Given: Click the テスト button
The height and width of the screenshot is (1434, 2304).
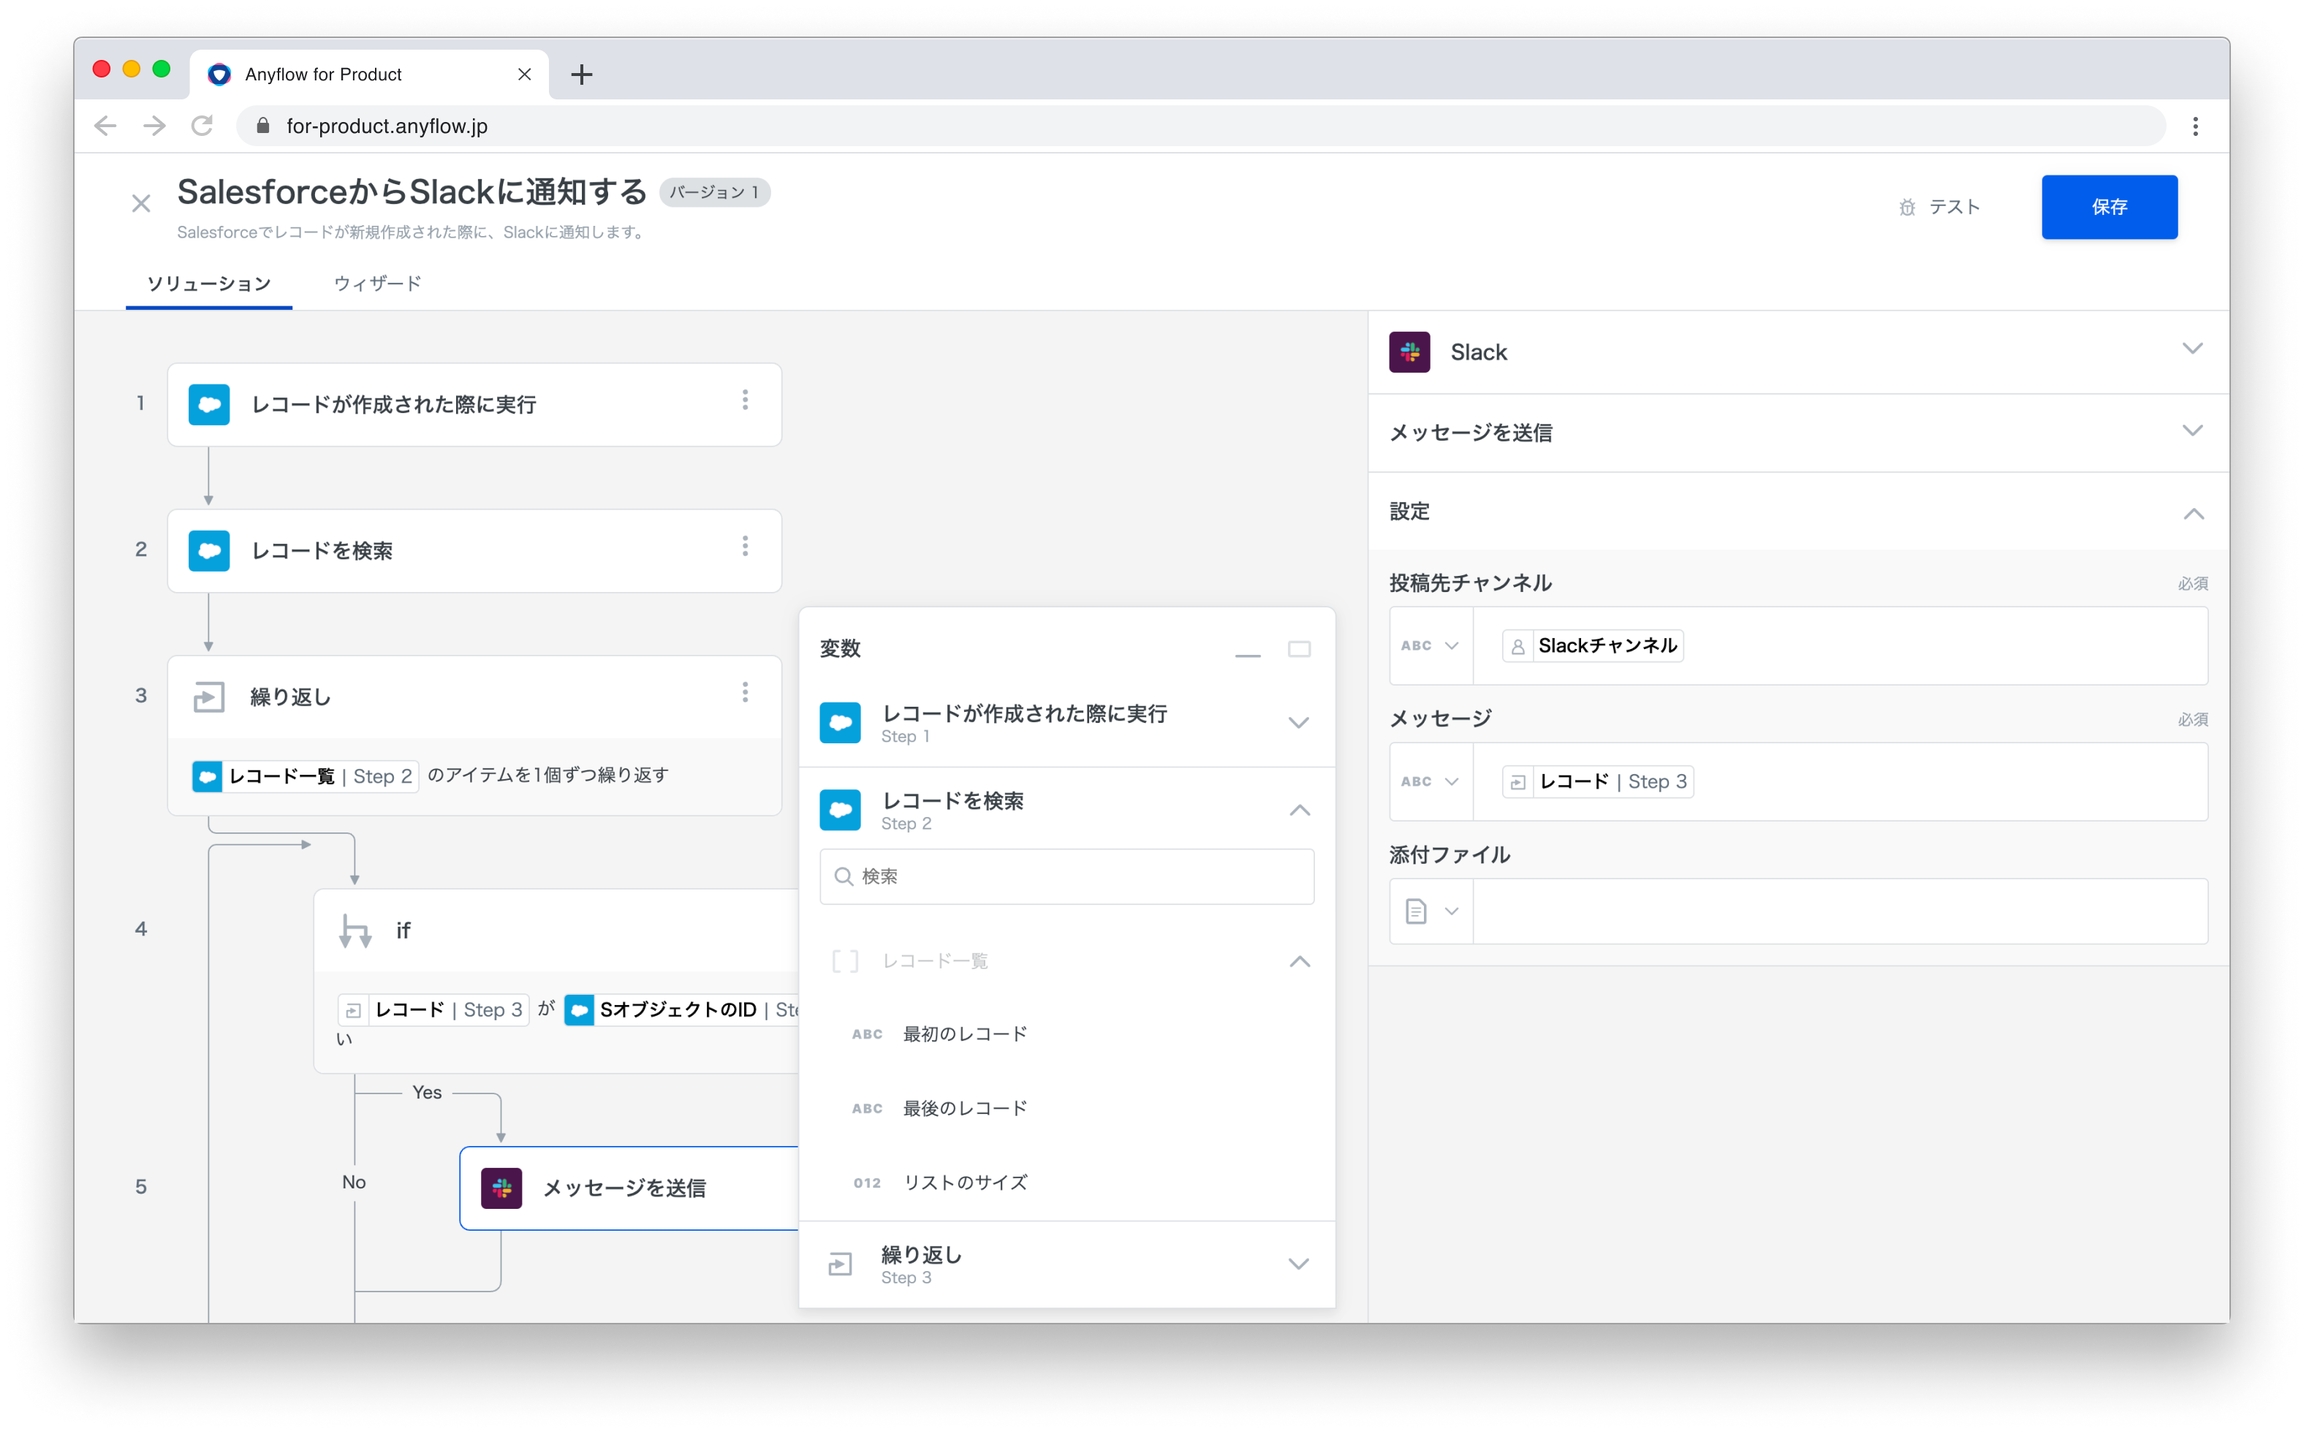Looking at the screenshot, I should 1939,207.
